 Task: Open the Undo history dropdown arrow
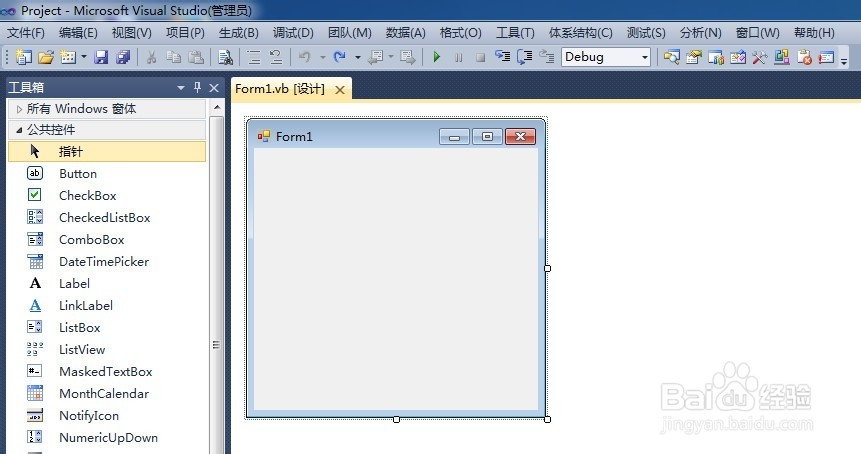(323, 57)
